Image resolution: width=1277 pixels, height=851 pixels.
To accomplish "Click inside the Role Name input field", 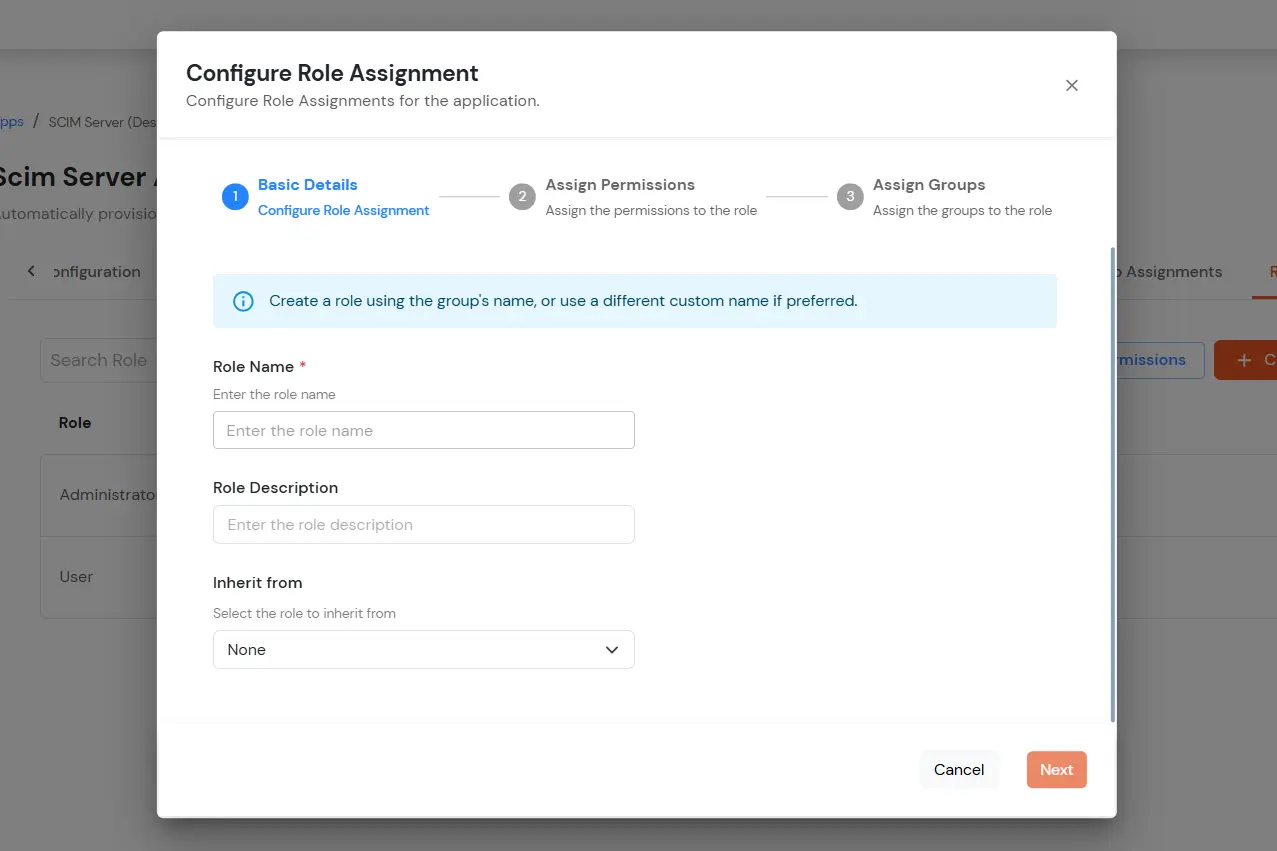I will point(423,429).
